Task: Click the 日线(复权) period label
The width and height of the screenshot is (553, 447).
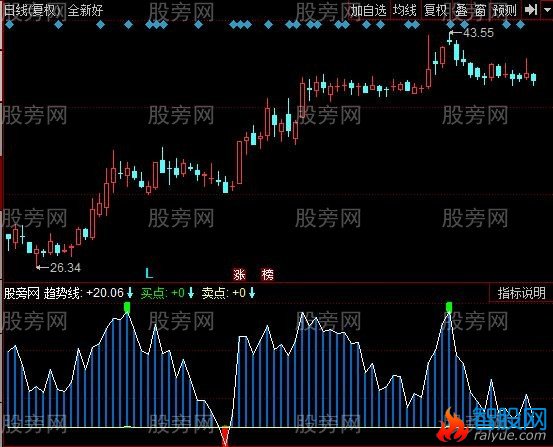Action: pos(32,11)
